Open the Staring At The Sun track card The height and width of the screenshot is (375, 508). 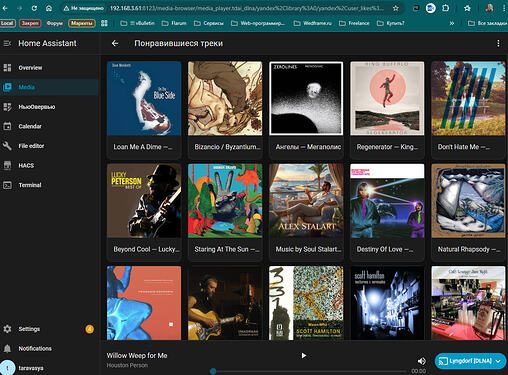(225, 212)
